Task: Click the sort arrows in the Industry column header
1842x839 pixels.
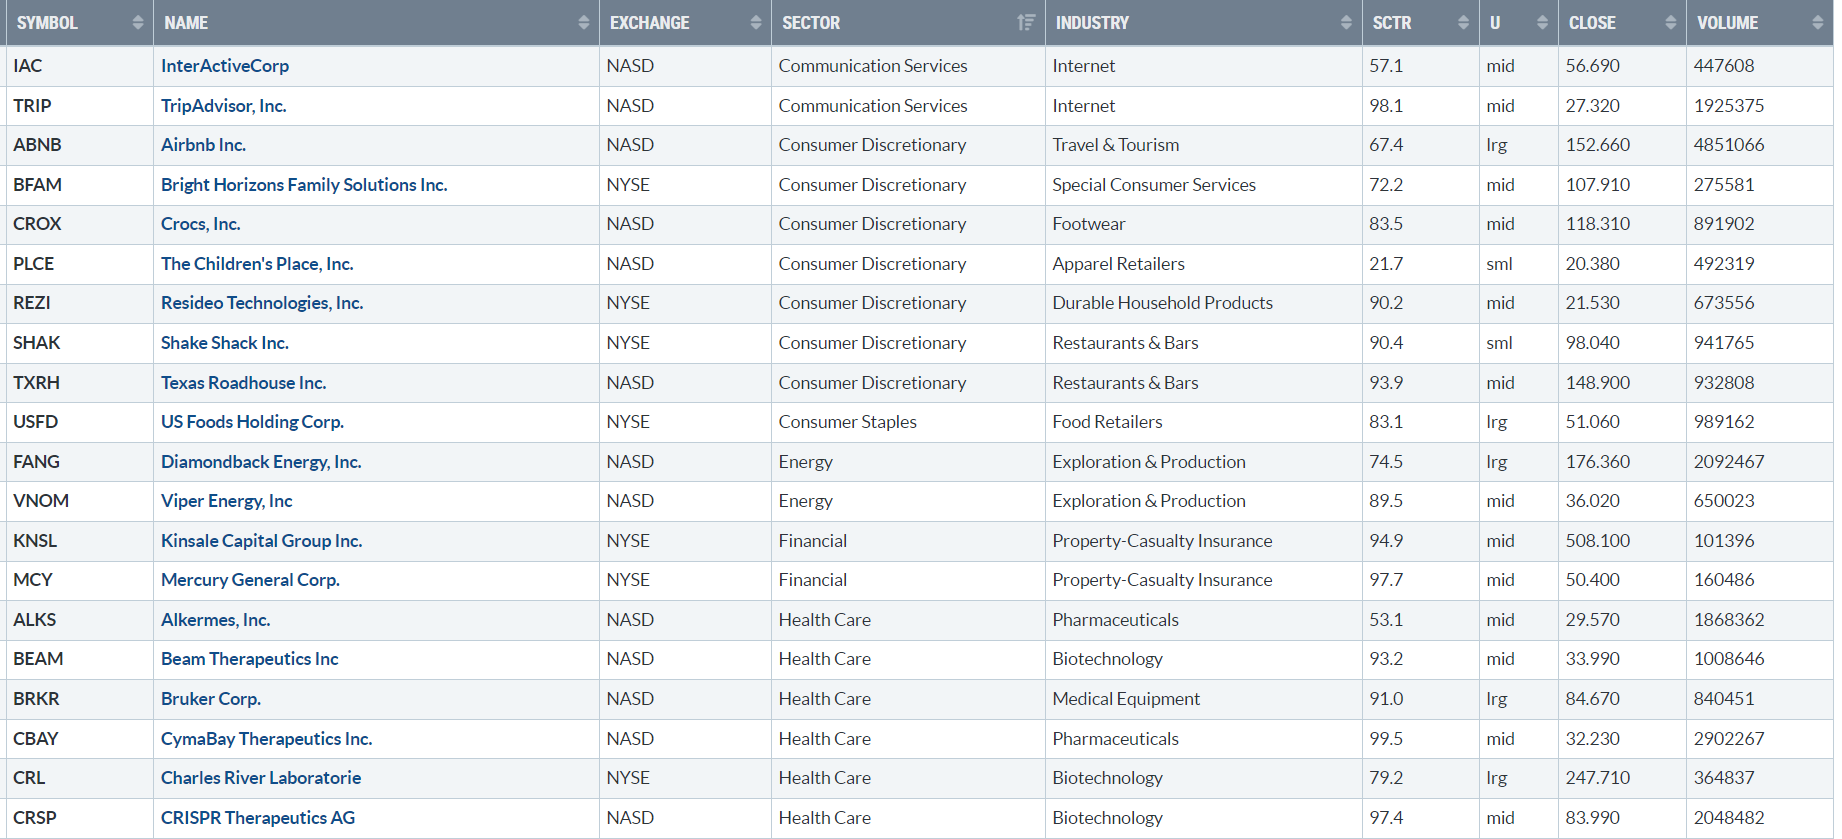Action: tap(1346, 23)
